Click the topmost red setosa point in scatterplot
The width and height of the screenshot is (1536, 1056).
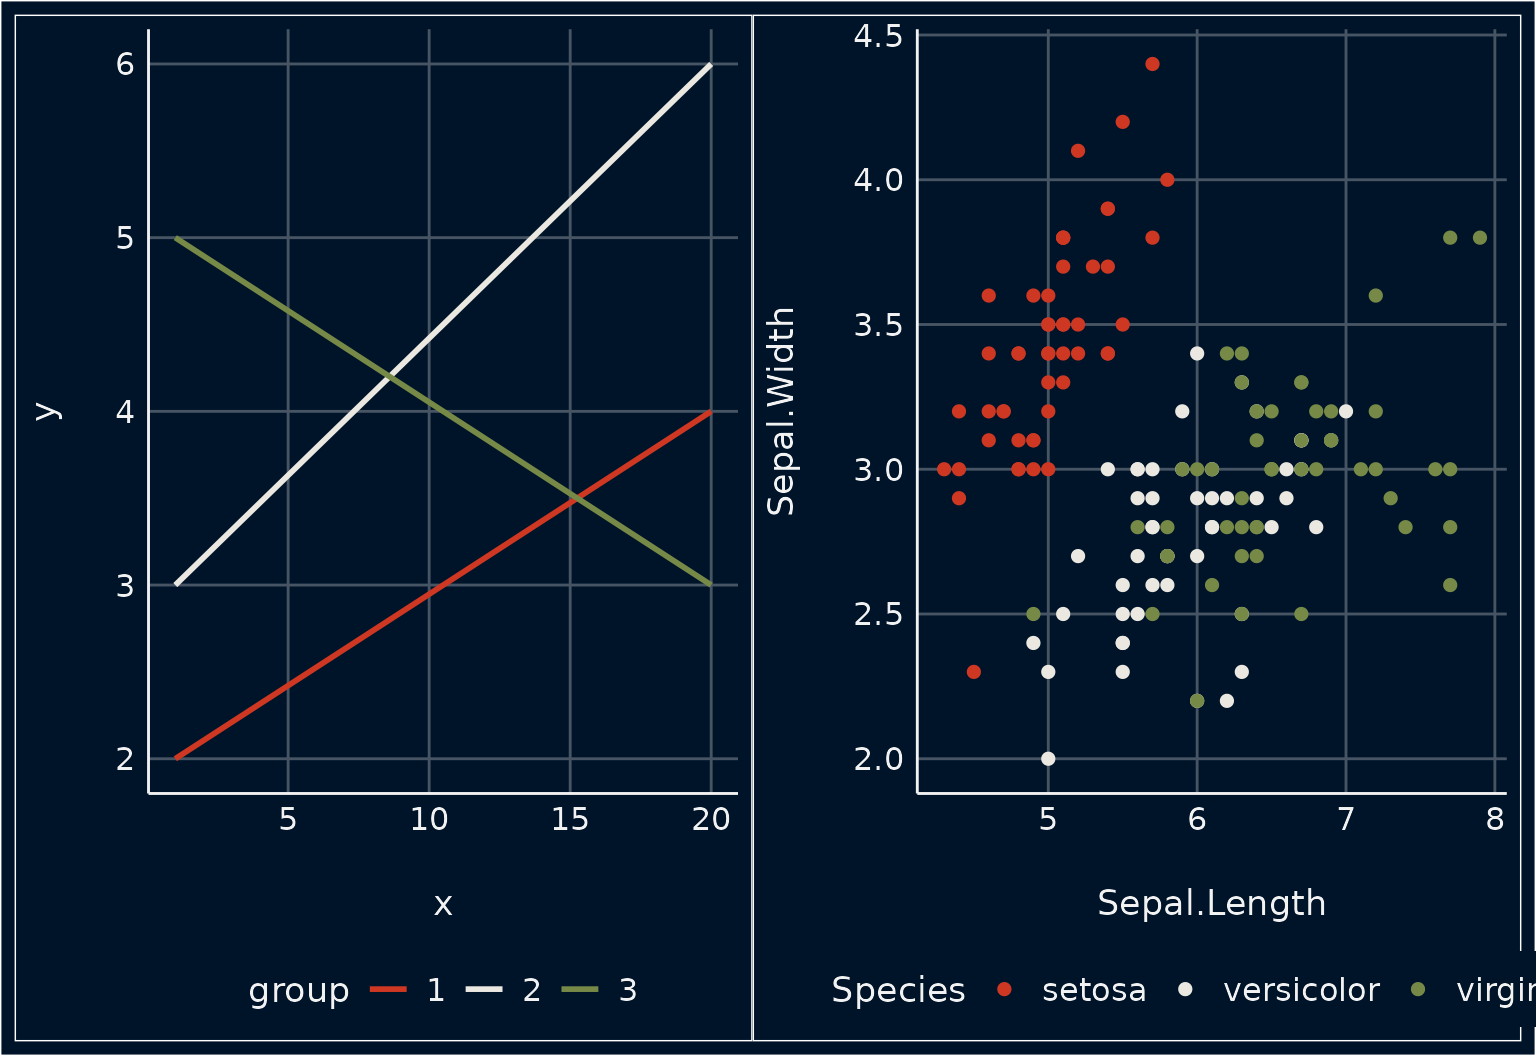[x=1152, y=64]
